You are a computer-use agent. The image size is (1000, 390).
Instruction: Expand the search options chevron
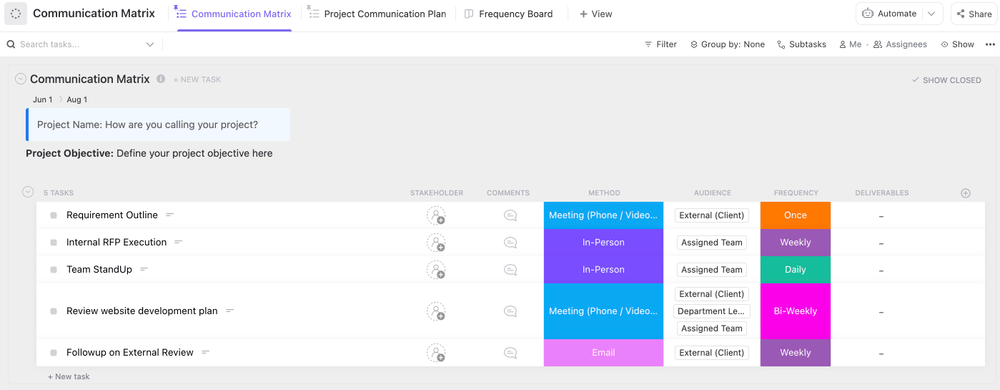(151, 45)
